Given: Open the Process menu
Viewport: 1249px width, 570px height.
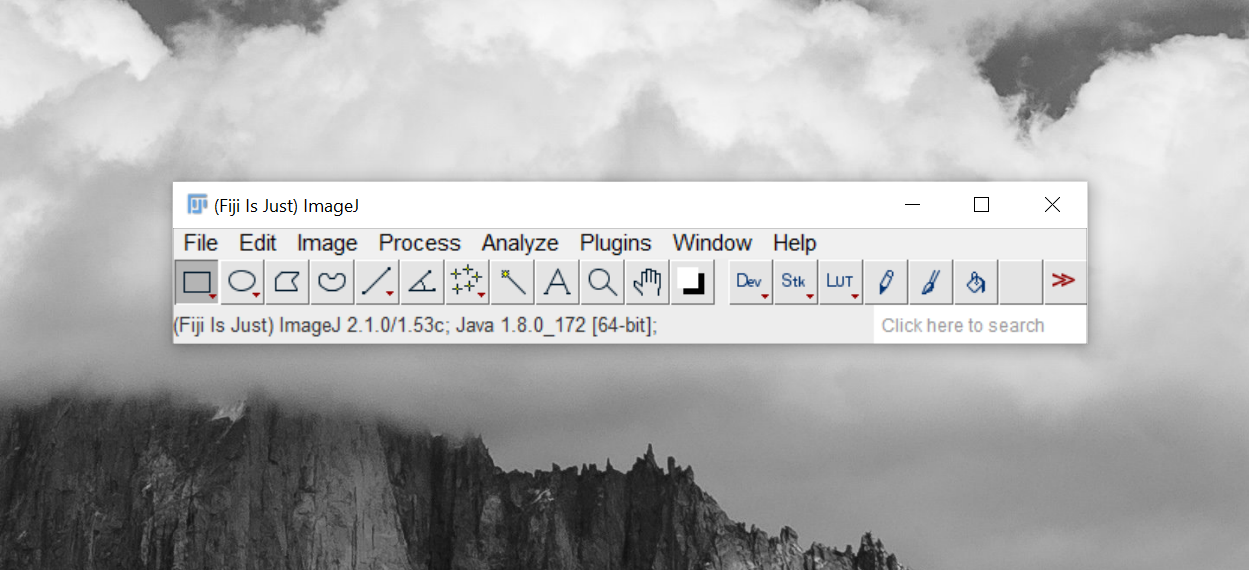Looking at the screenshot, I should pyautogui.click(x=420, y=243).
